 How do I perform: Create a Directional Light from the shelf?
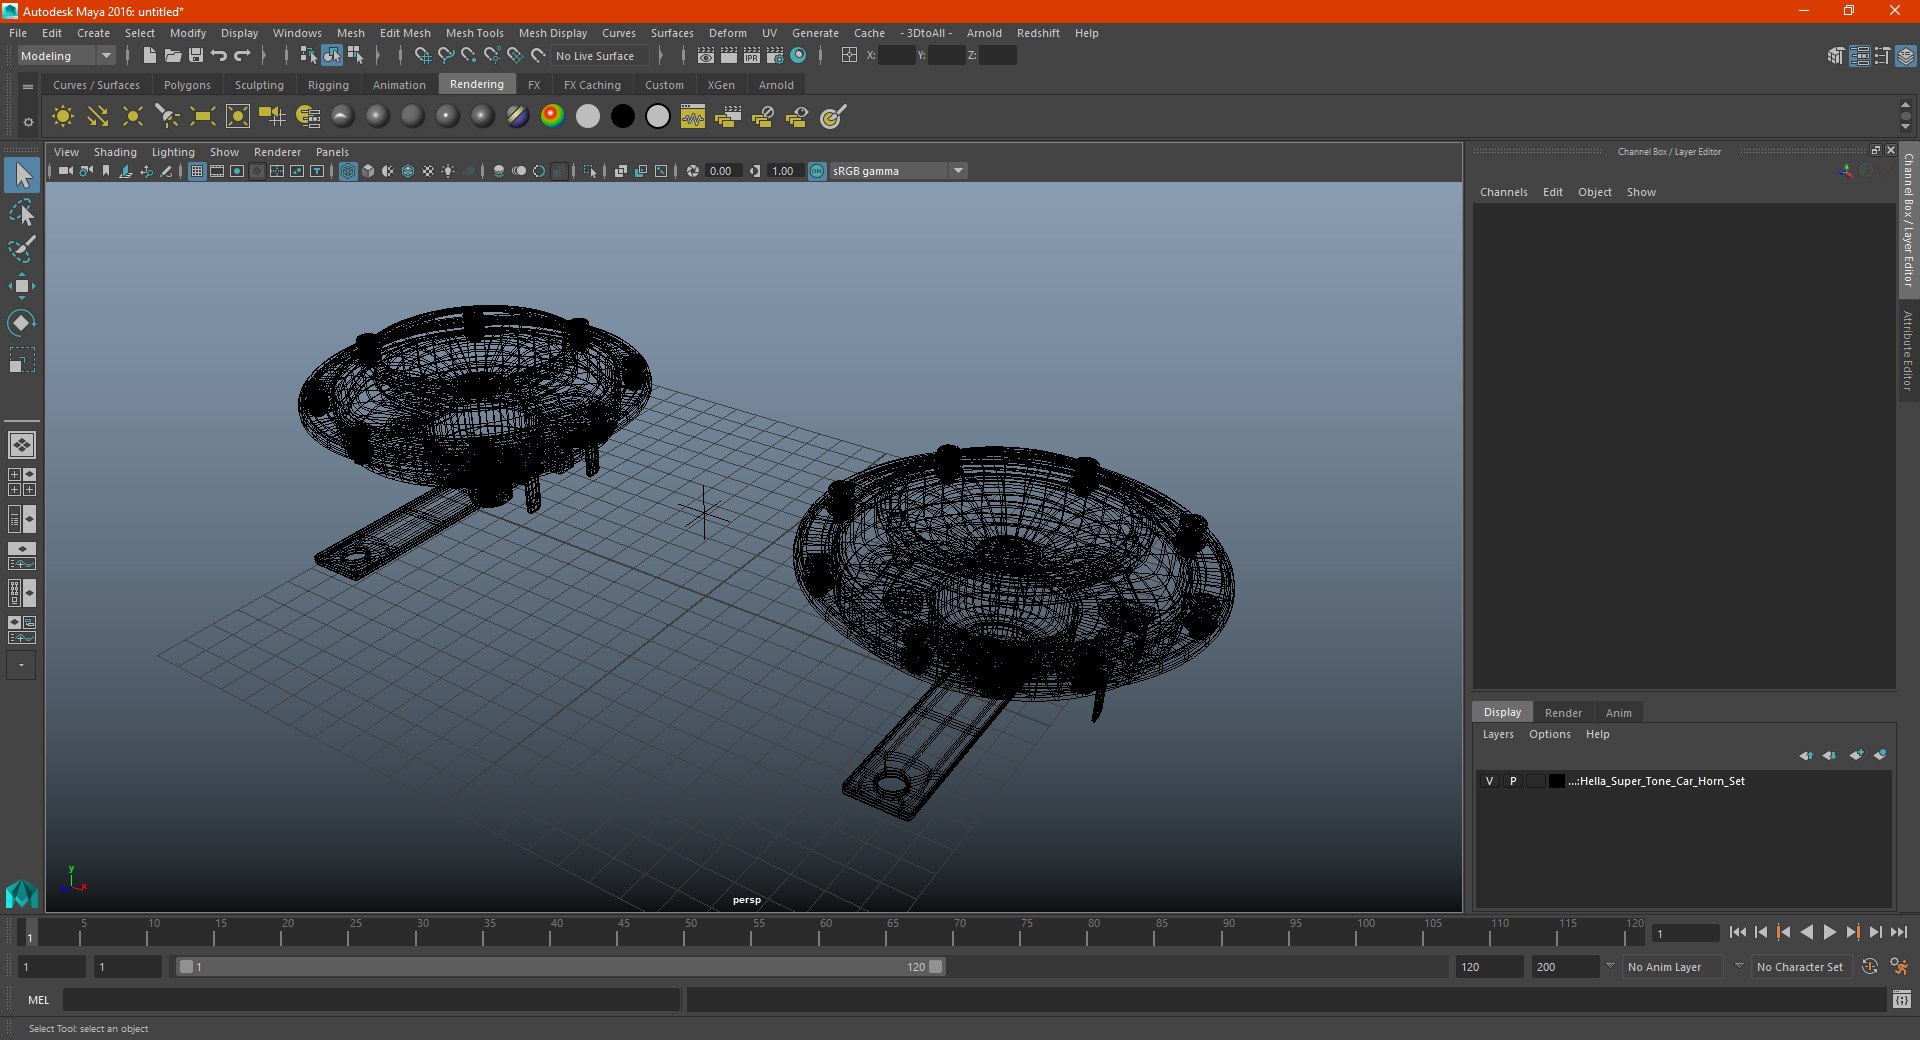coord(97,117)
